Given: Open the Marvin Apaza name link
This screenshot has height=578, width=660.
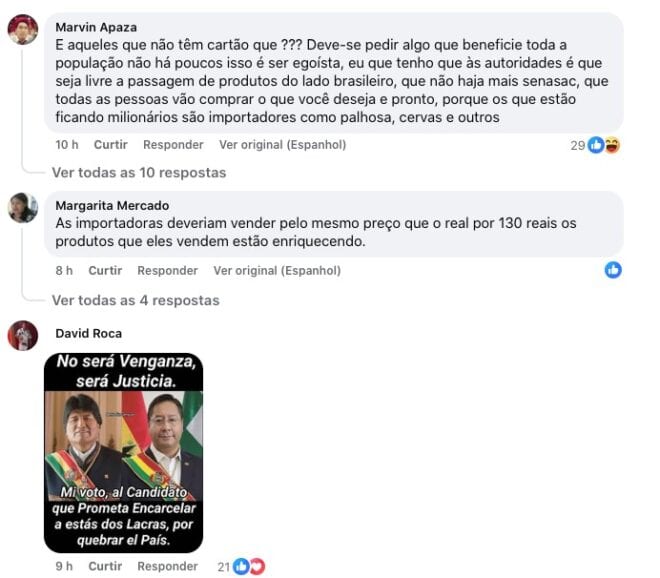Looking at the screenshot, I should (96, 27).
